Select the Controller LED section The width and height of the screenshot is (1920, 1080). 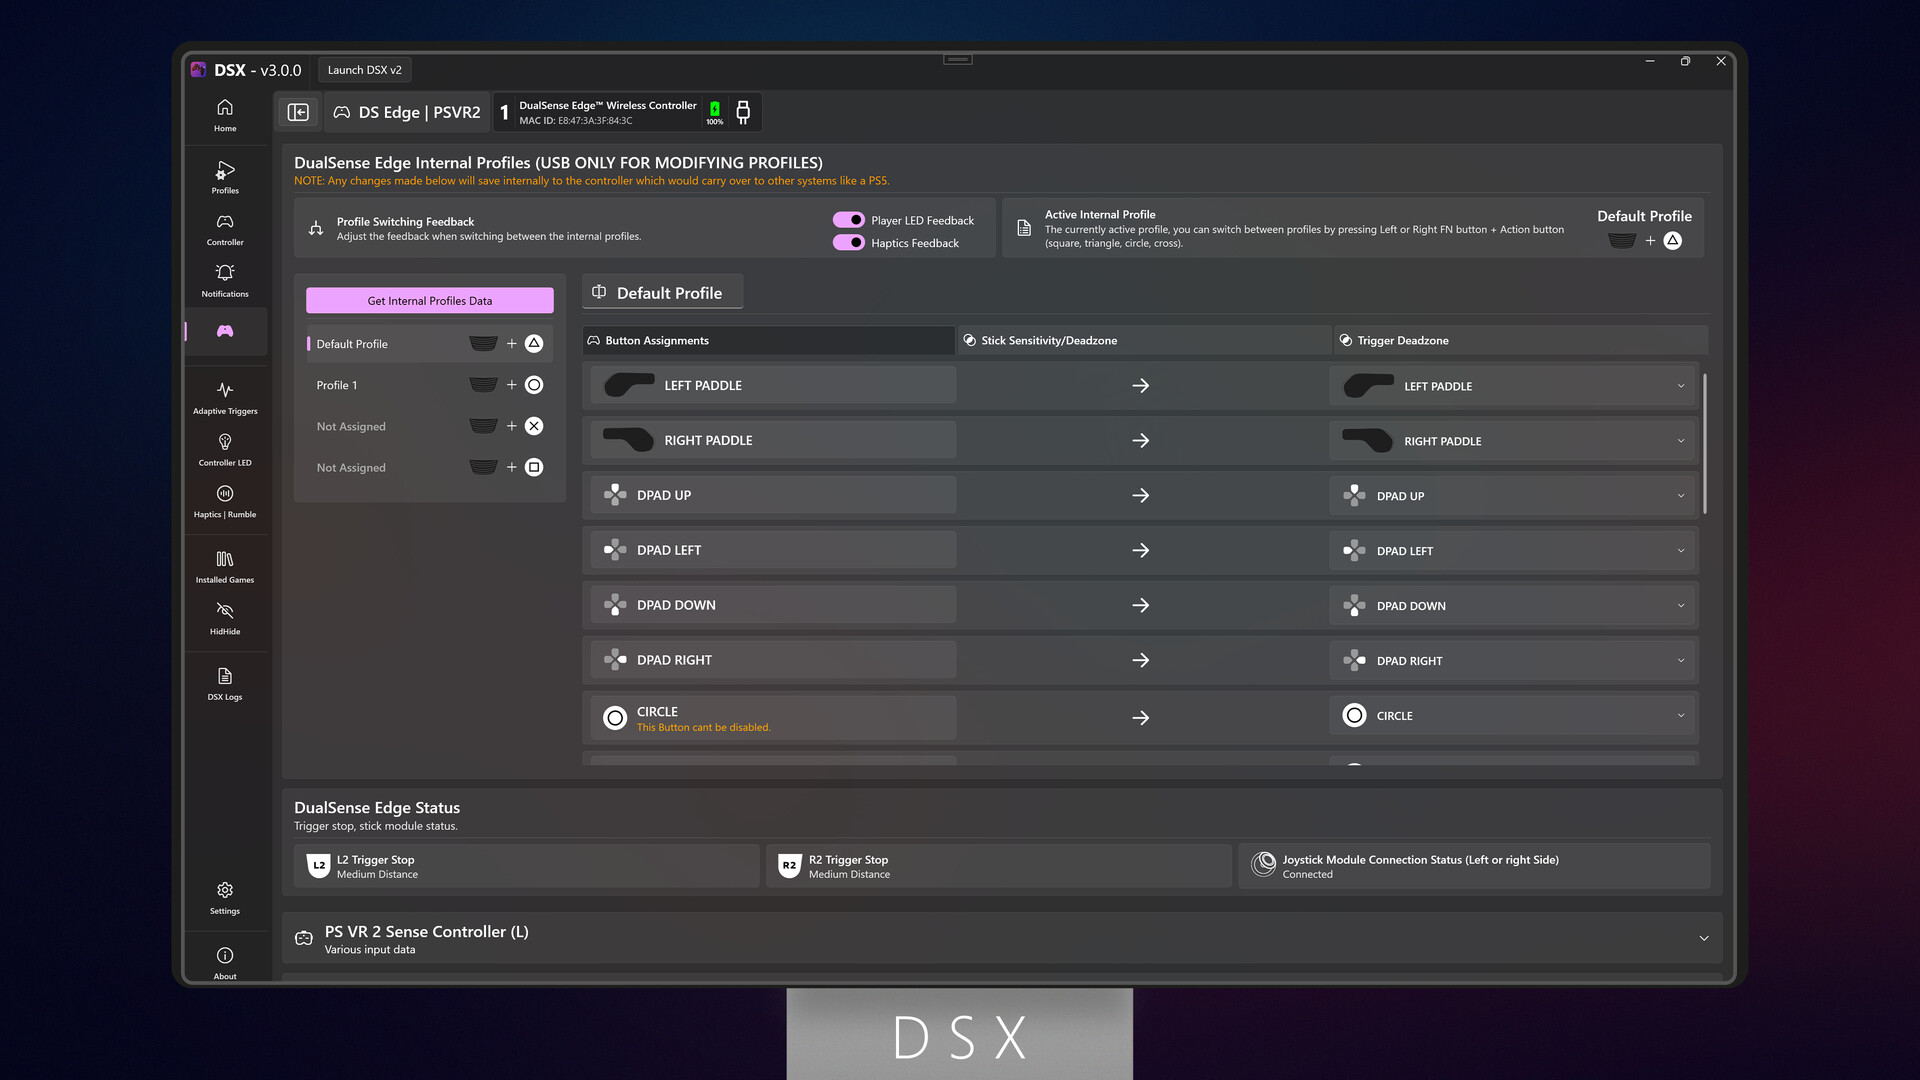[x=224, y=449]
